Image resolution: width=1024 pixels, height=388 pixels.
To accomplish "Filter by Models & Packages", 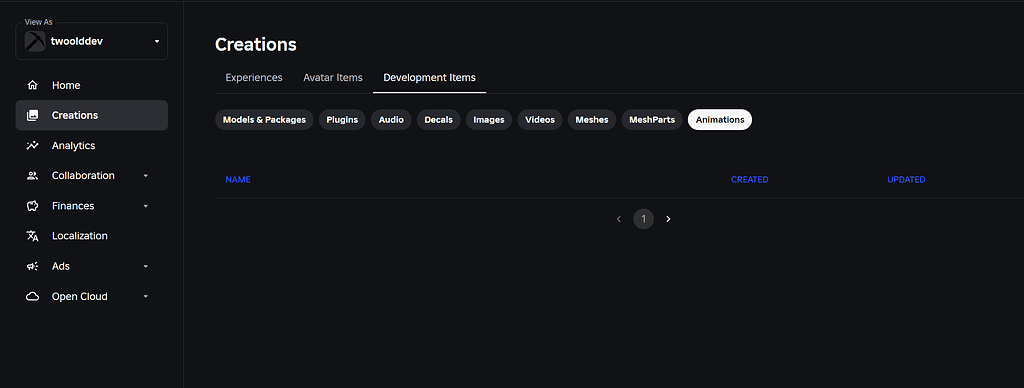I will click(264, 120).
